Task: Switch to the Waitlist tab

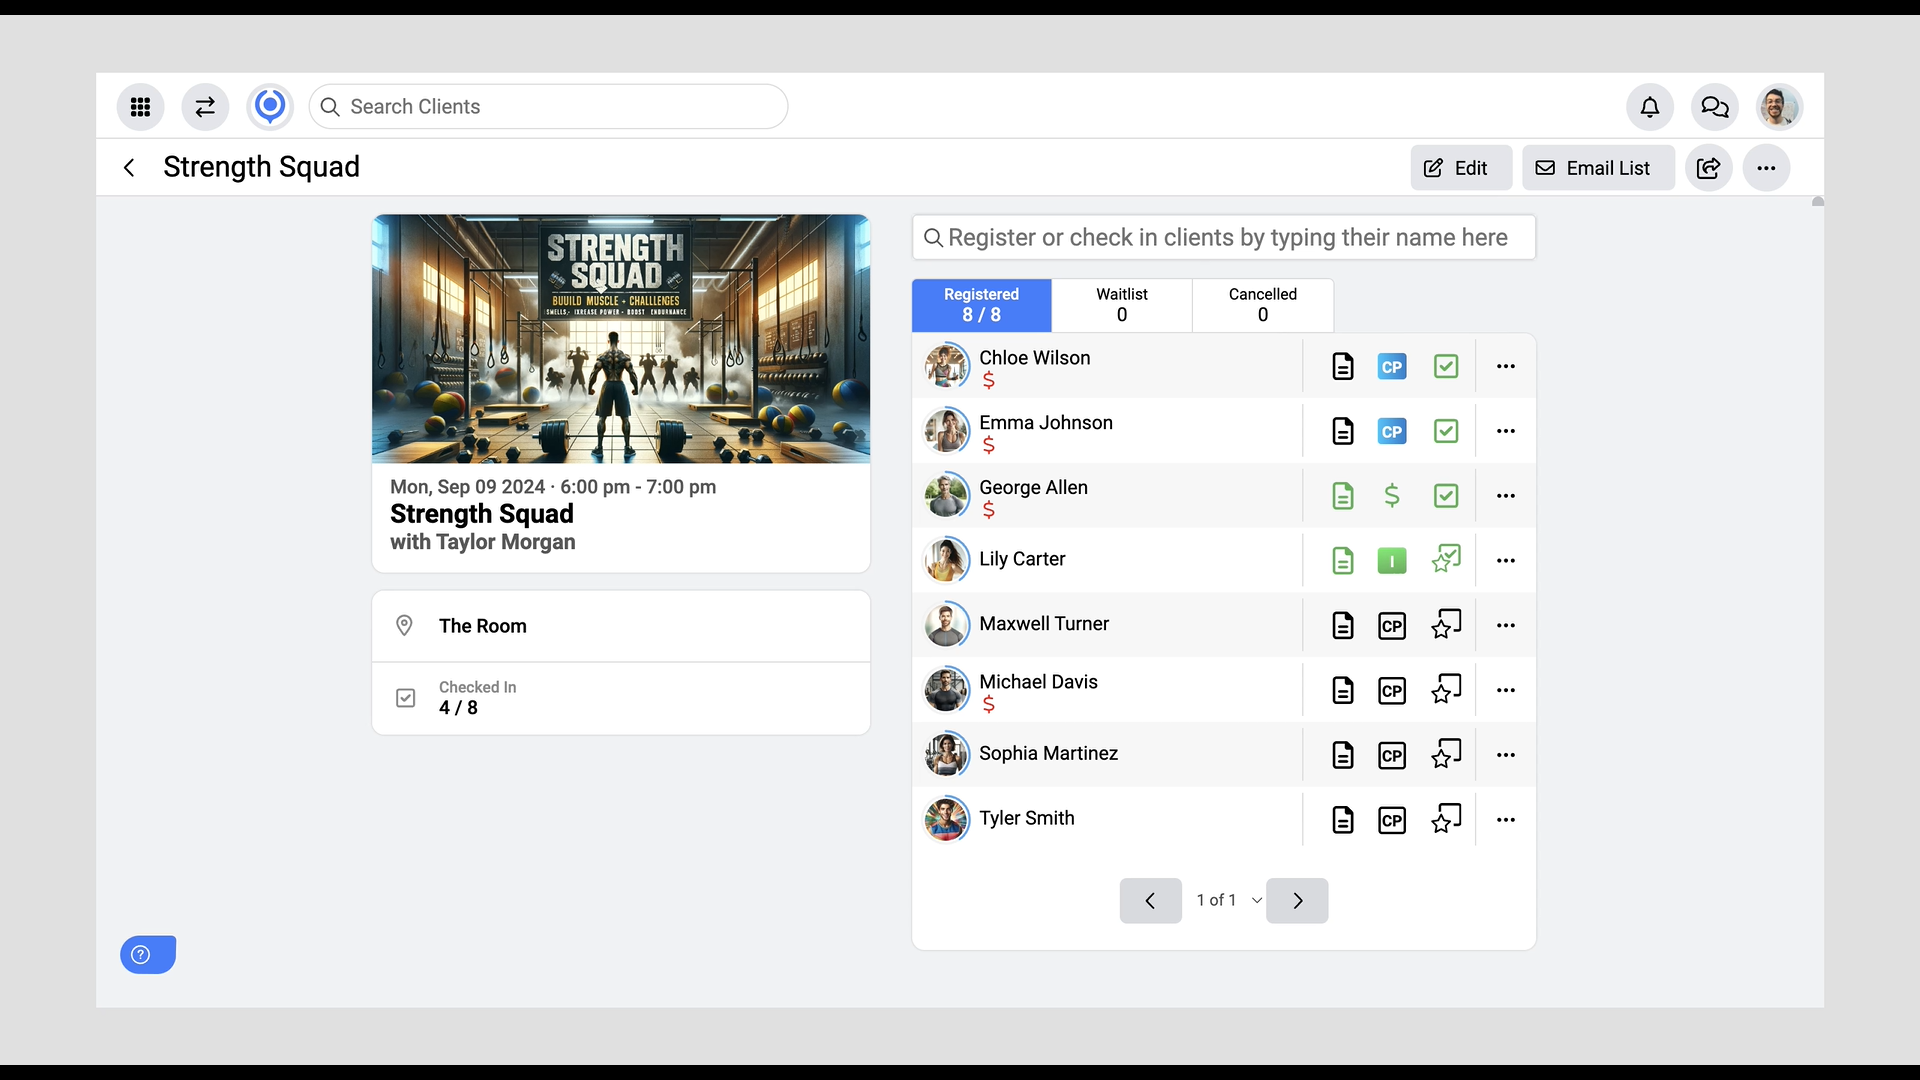Action: pyautogui.click(x=1122, y=305)
